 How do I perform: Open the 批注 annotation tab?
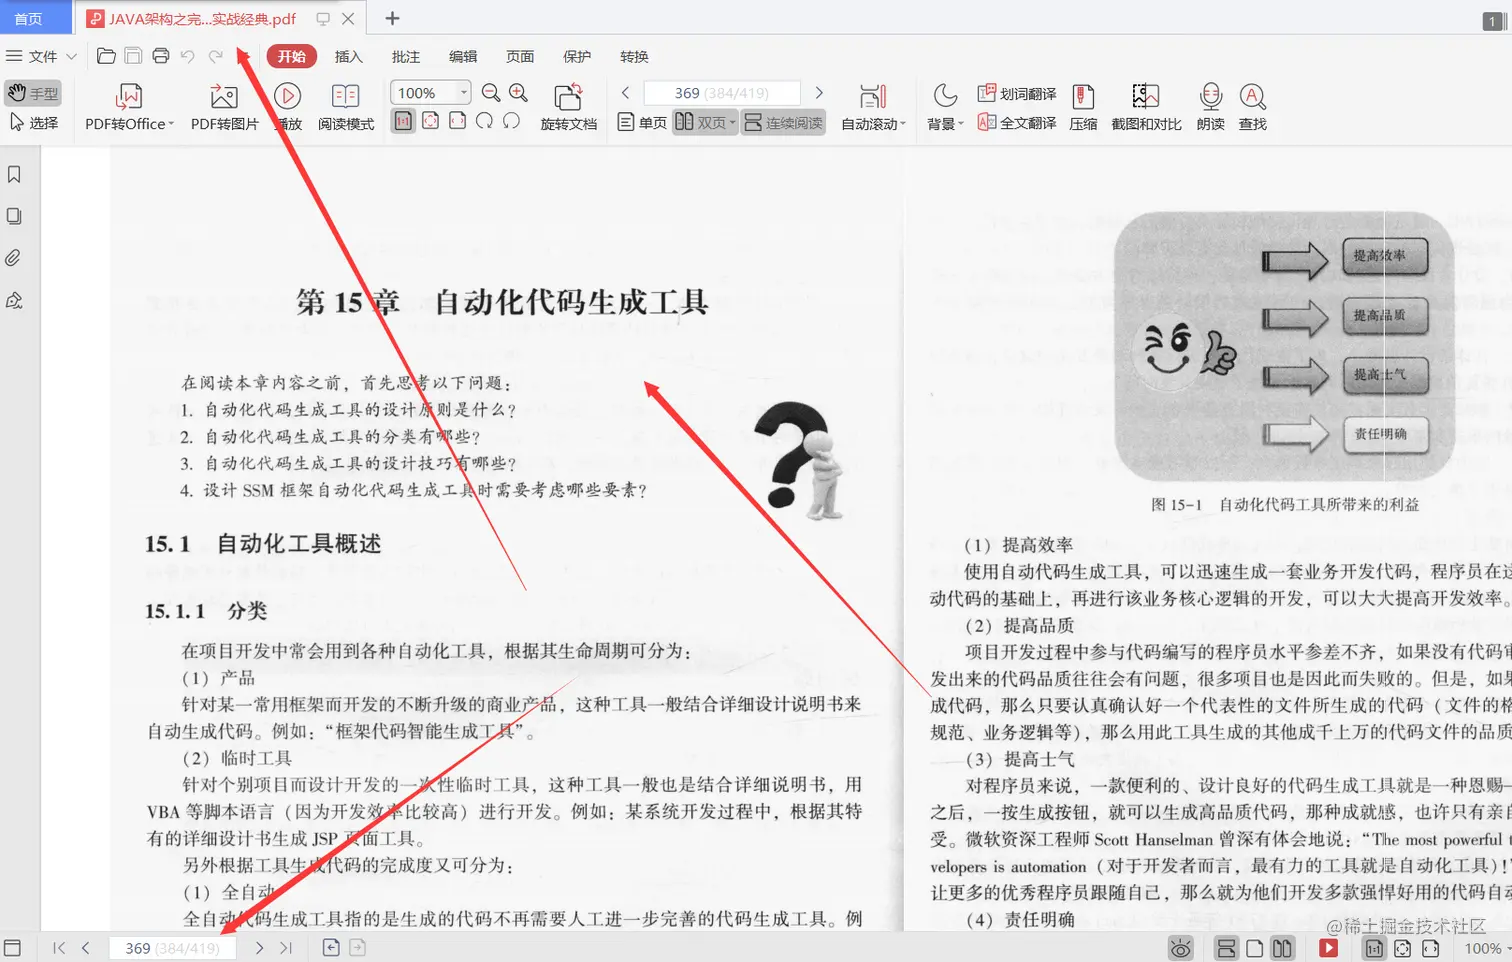(405, 57)
